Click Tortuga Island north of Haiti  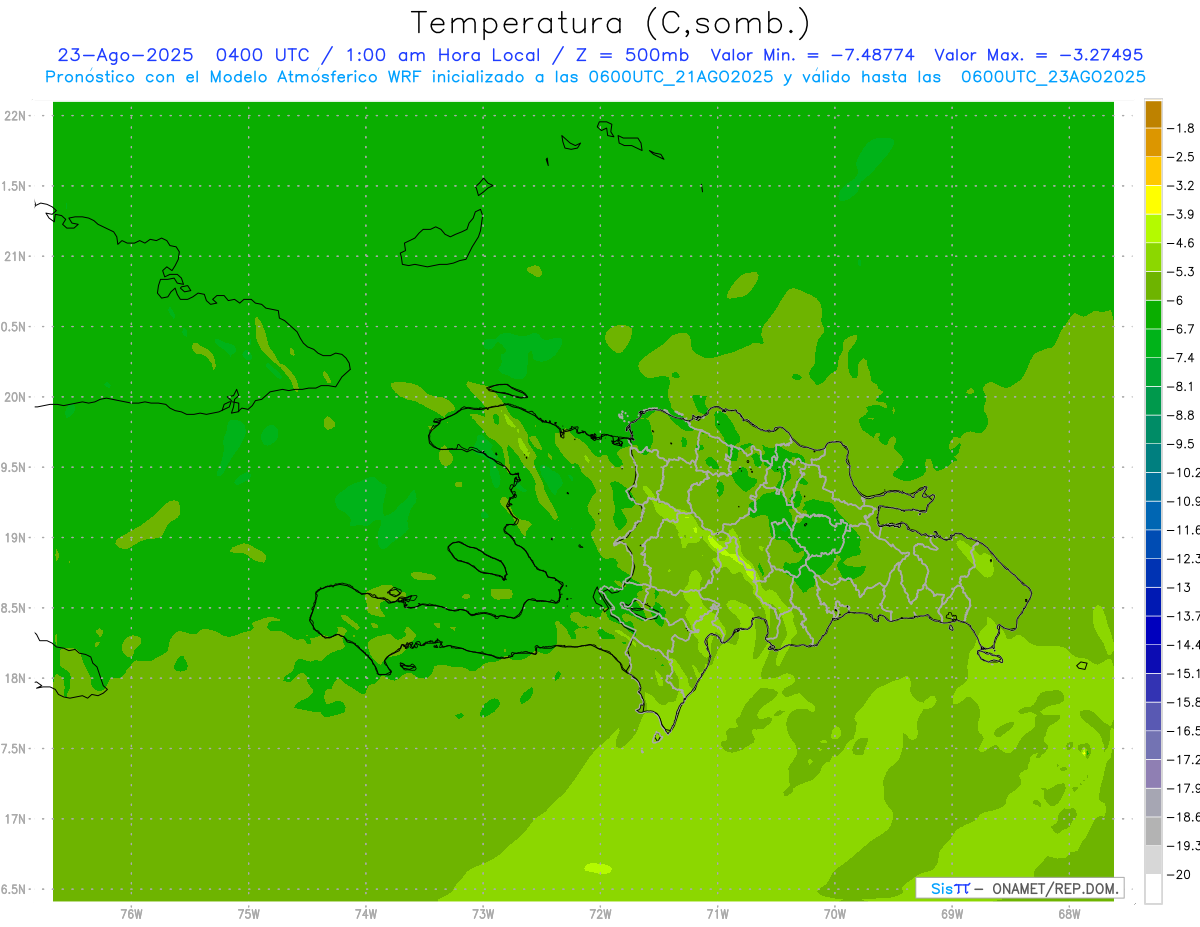508,391
